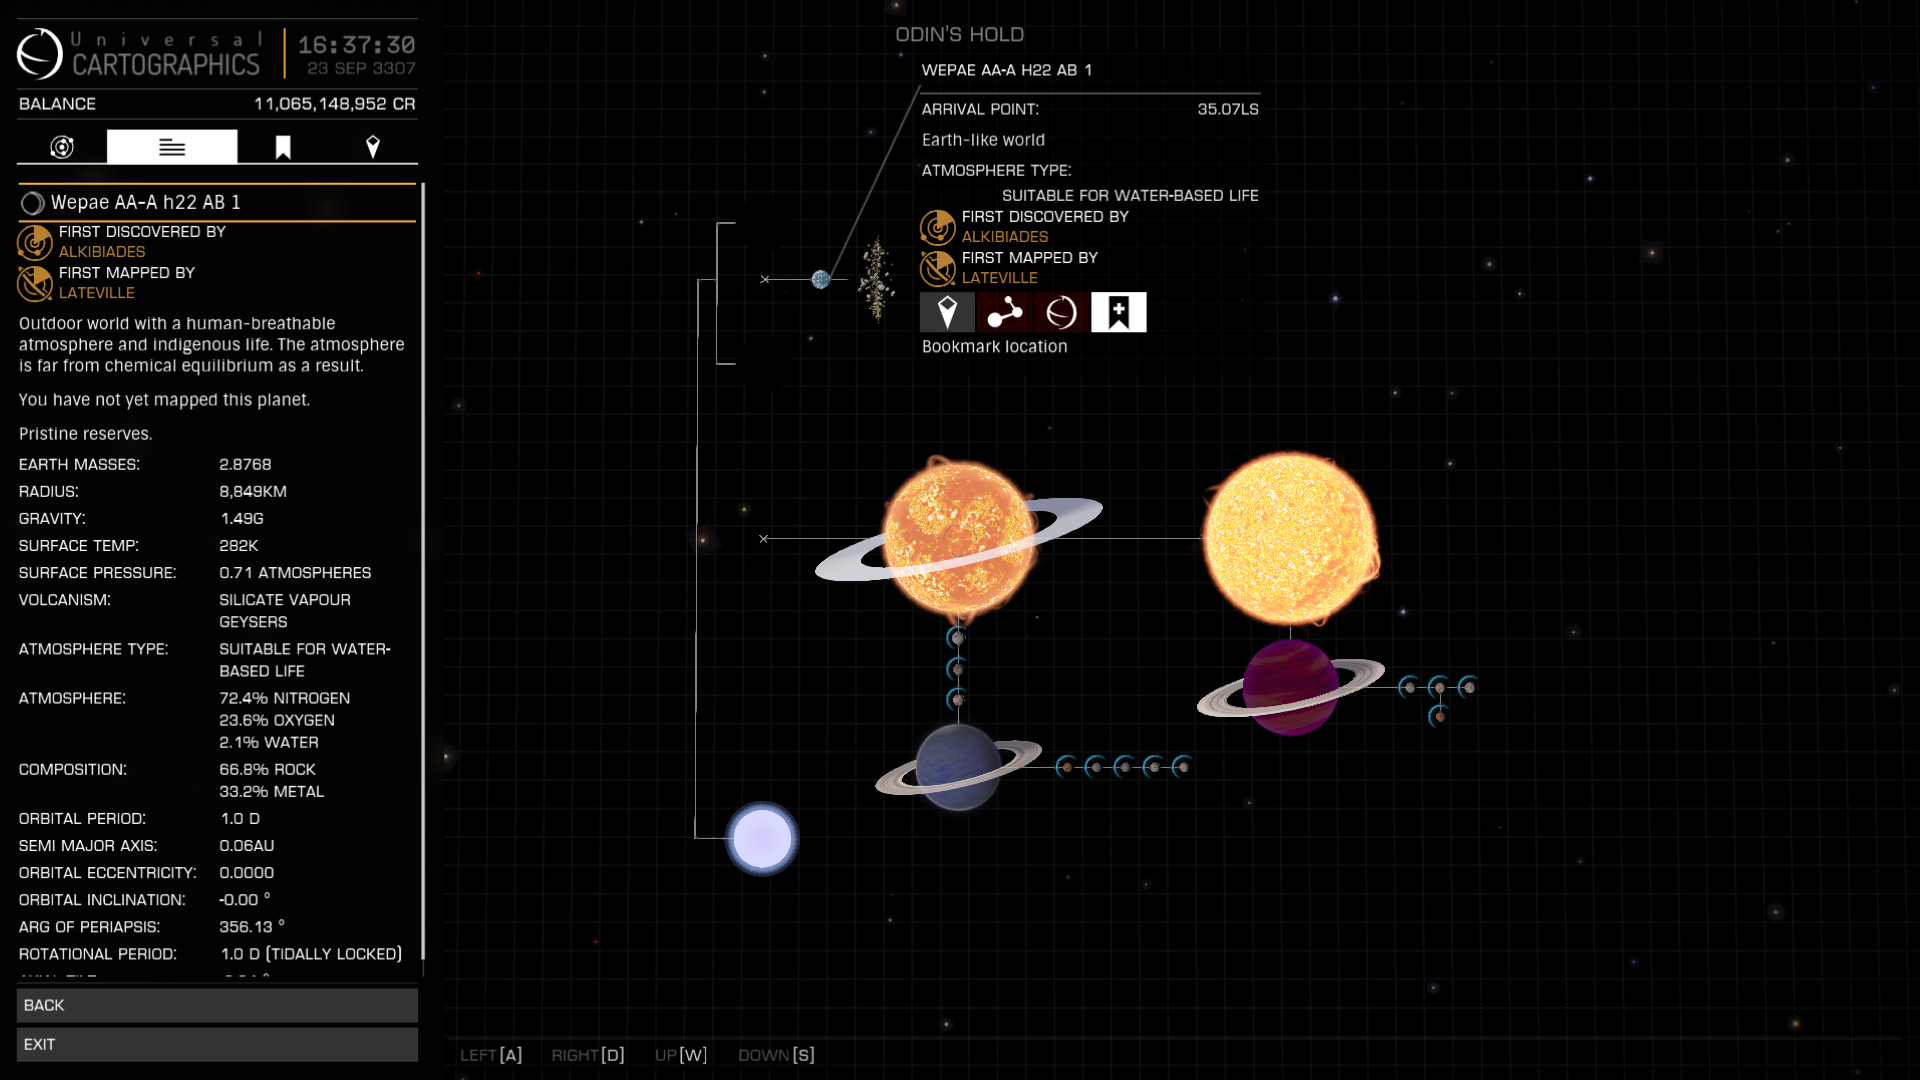Image resolution: width=1920 pixels, height=1080 pixels.
Task: Click the DOWN [S] key hint
Action: [x=777, y=1055]
